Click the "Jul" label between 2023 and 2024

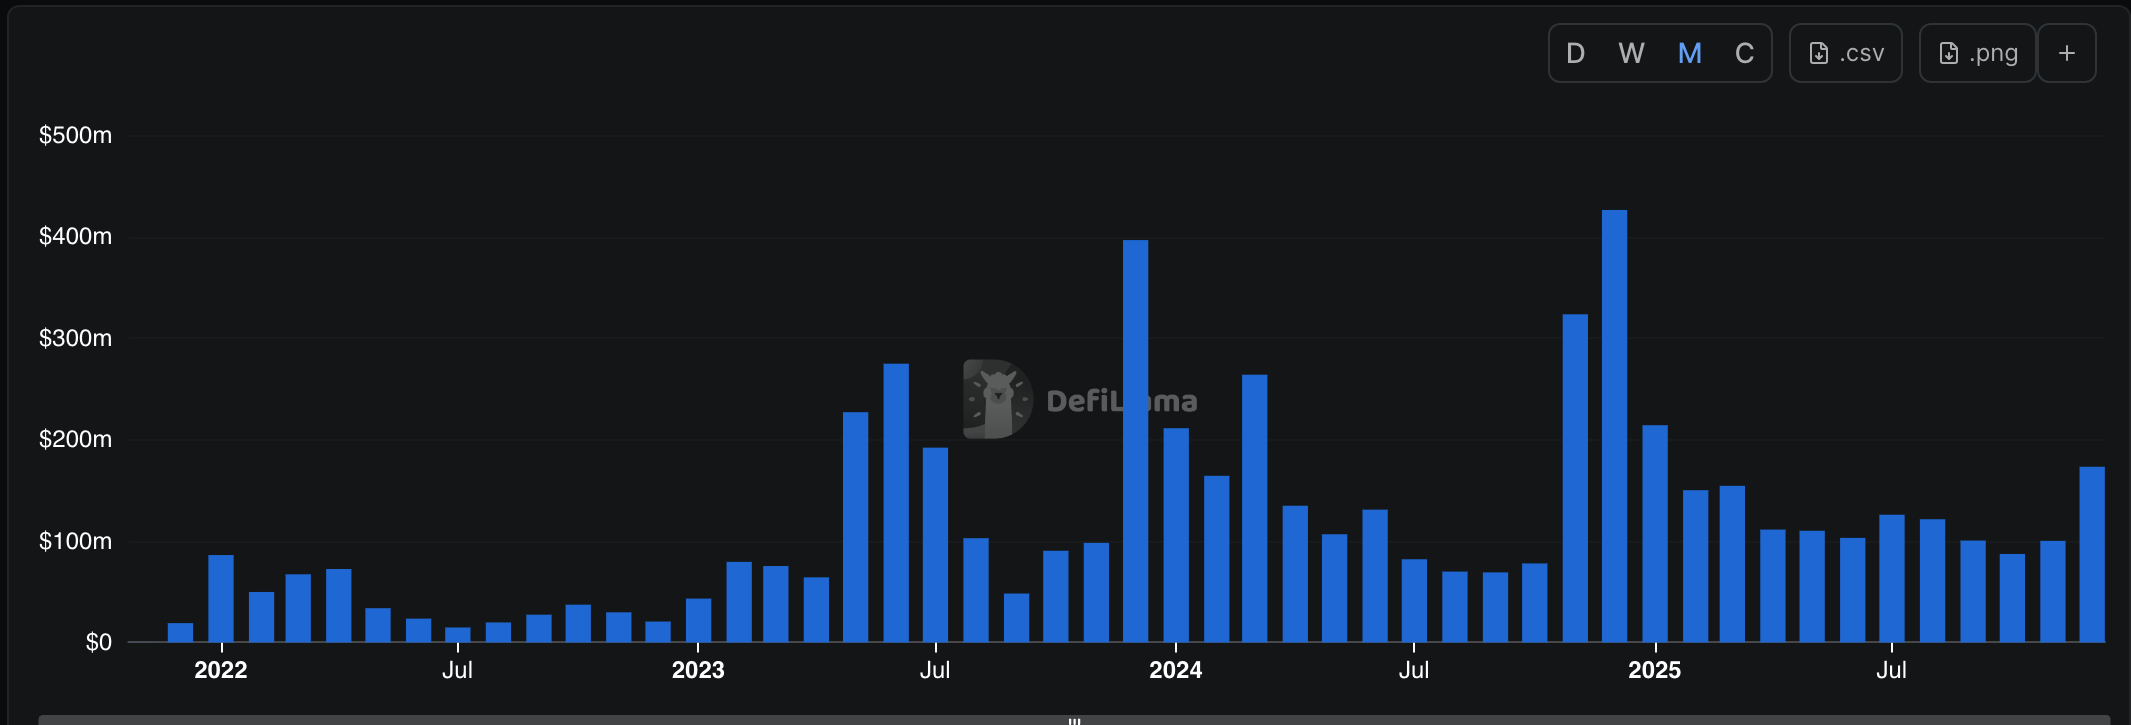point(935,670)
